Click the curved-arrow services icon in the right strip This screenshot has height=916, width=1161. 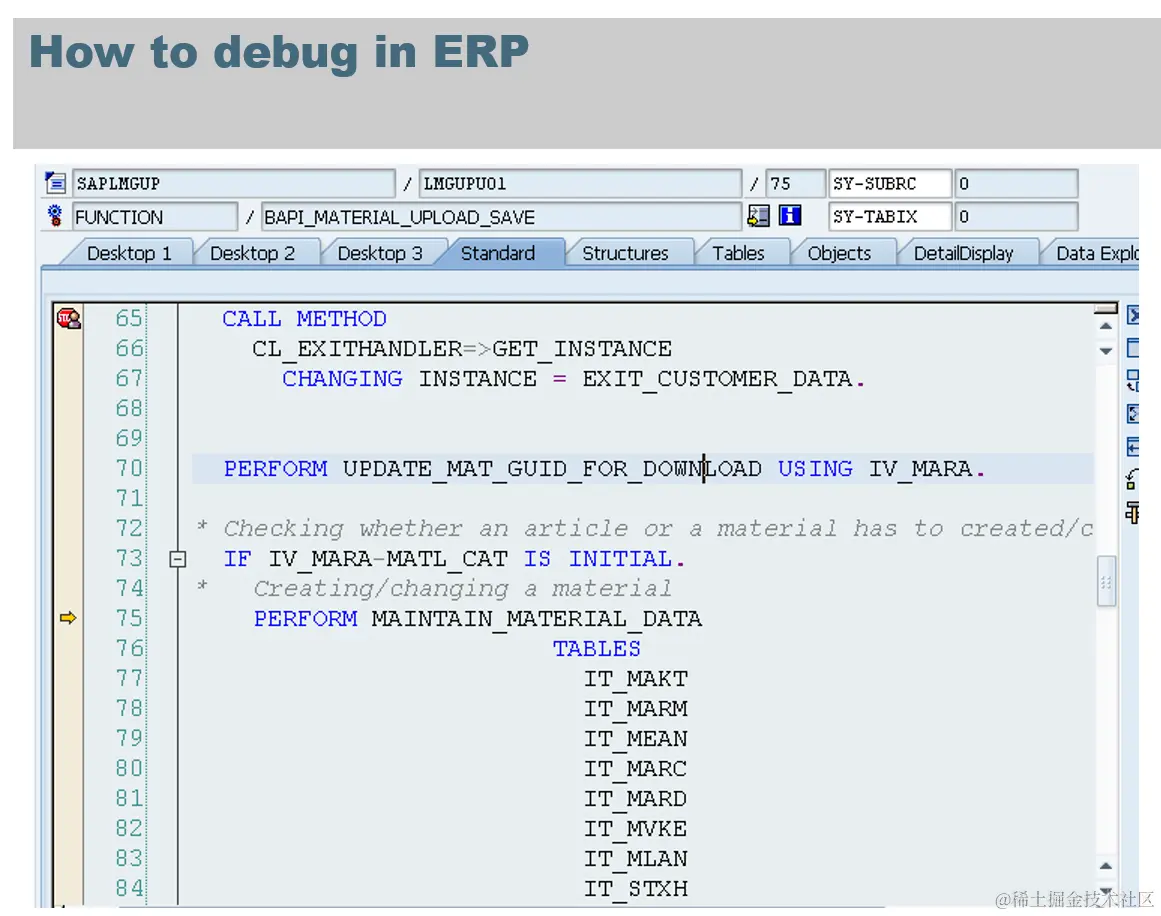tap(1133, 479)
